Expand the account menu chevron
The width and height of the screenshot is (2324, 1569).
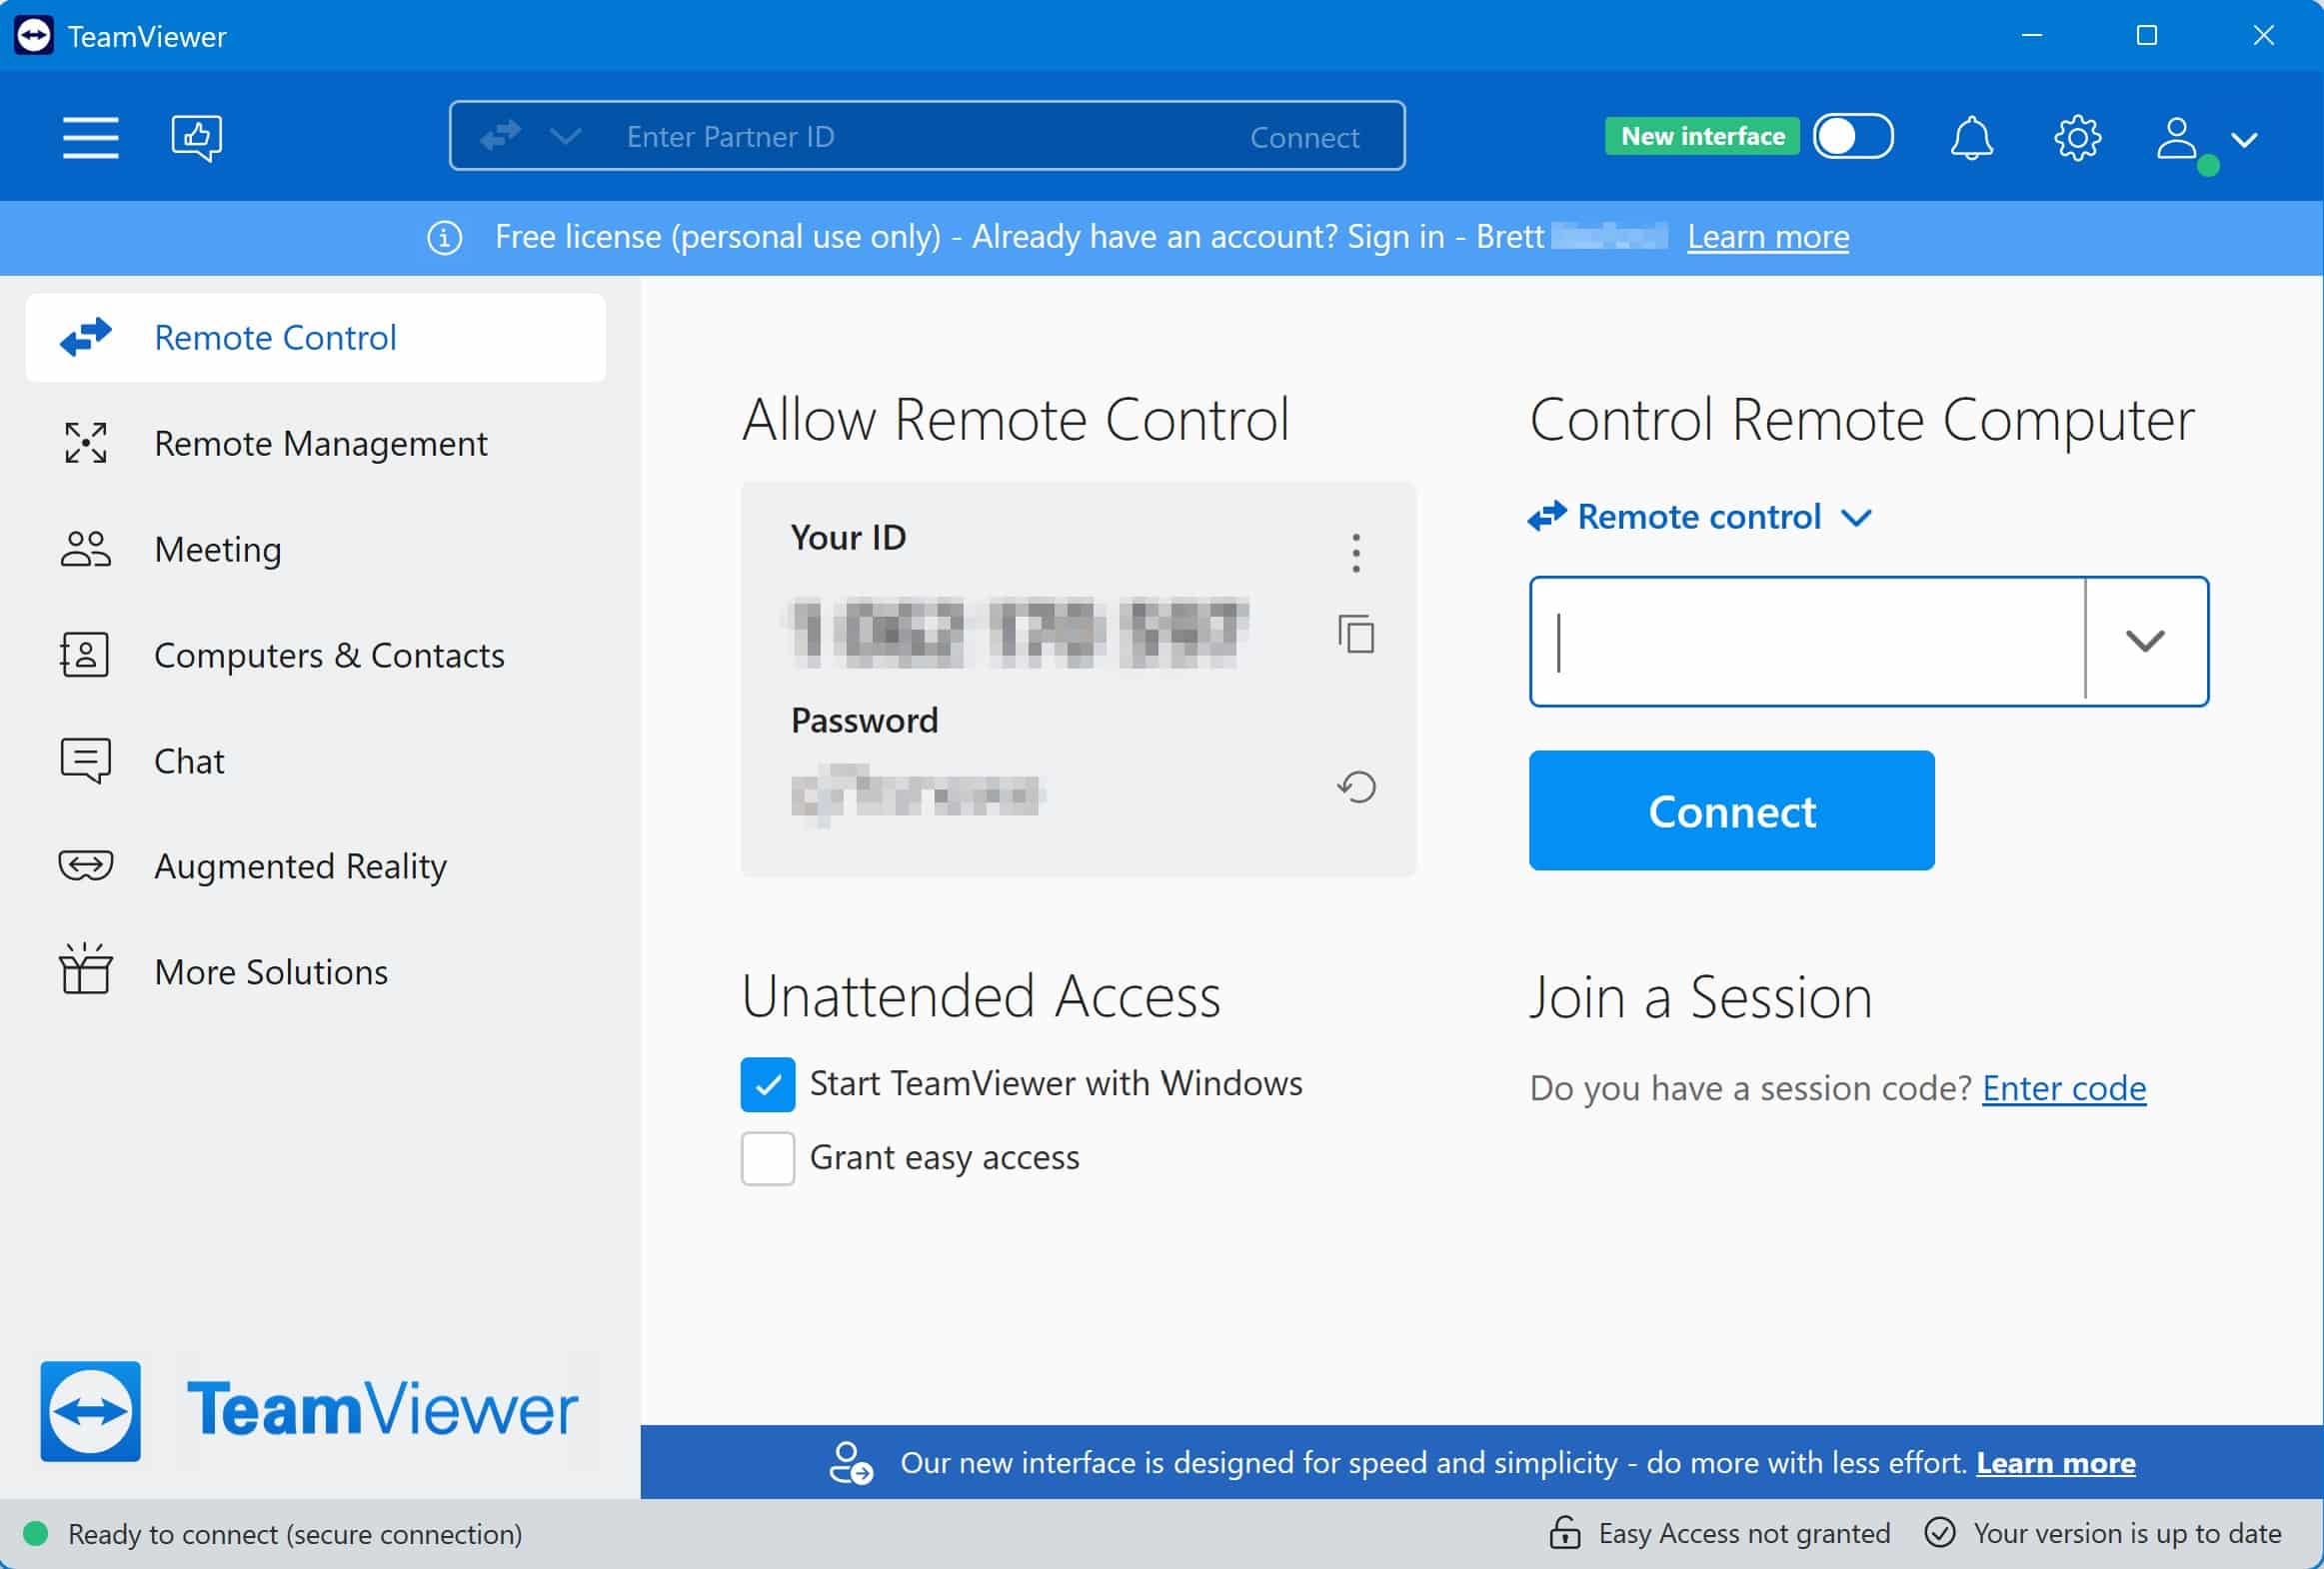(2244, 139)
